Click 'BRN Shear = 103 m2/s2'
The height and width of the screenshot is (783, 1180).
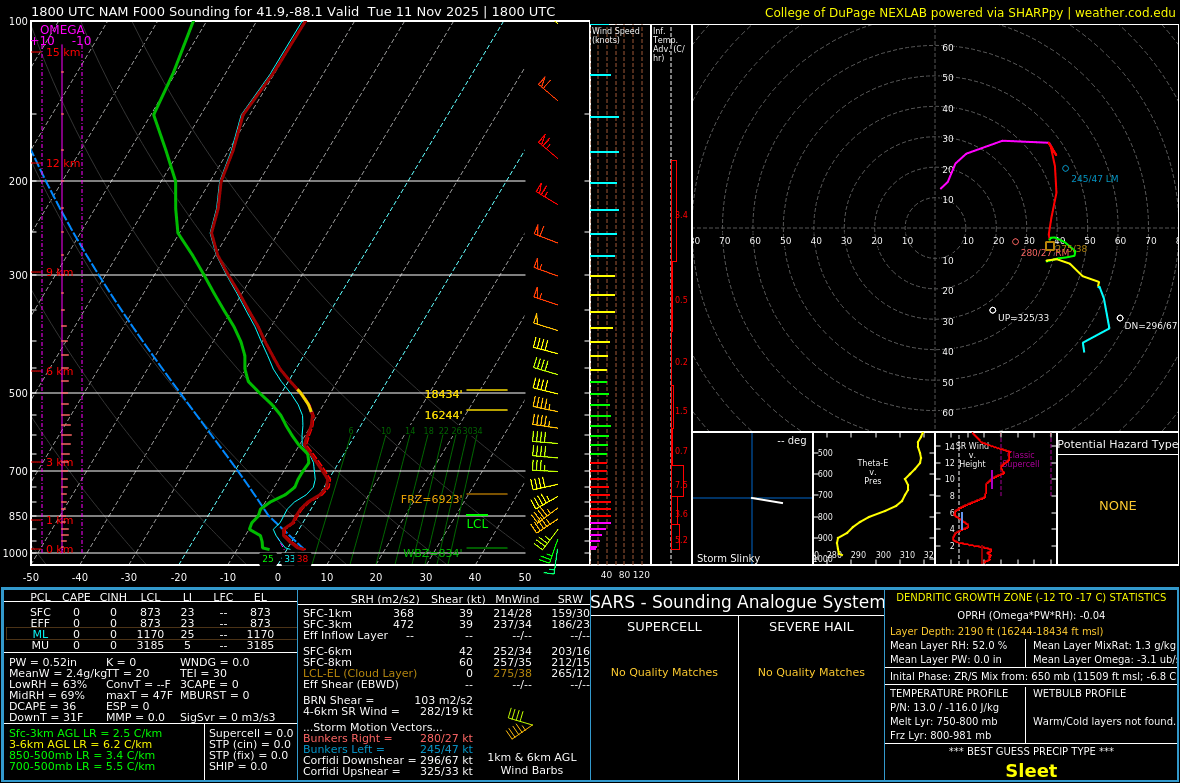tap(388, 700)
